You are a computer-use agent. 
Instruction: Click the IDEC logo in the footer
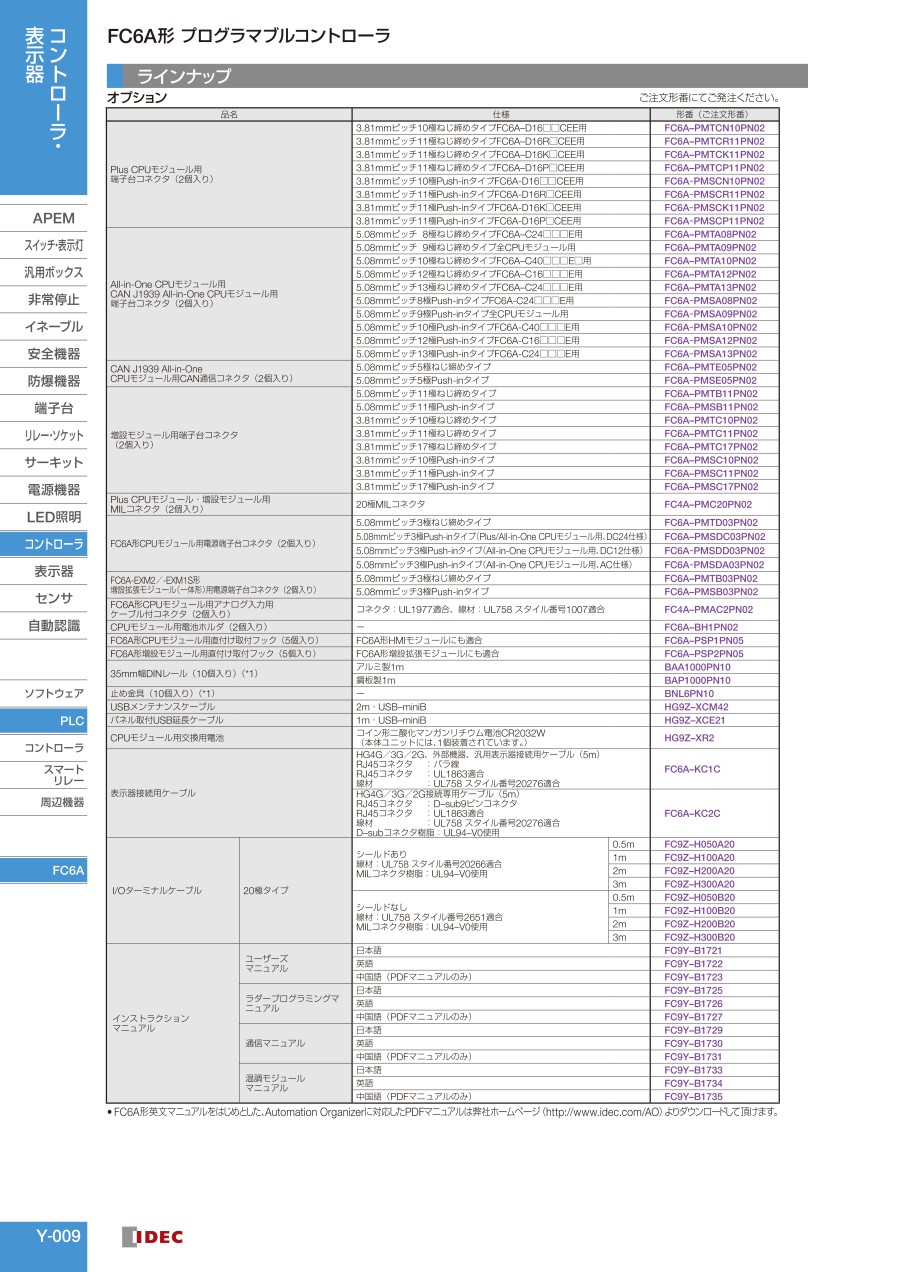click(x=153, y=1237)
